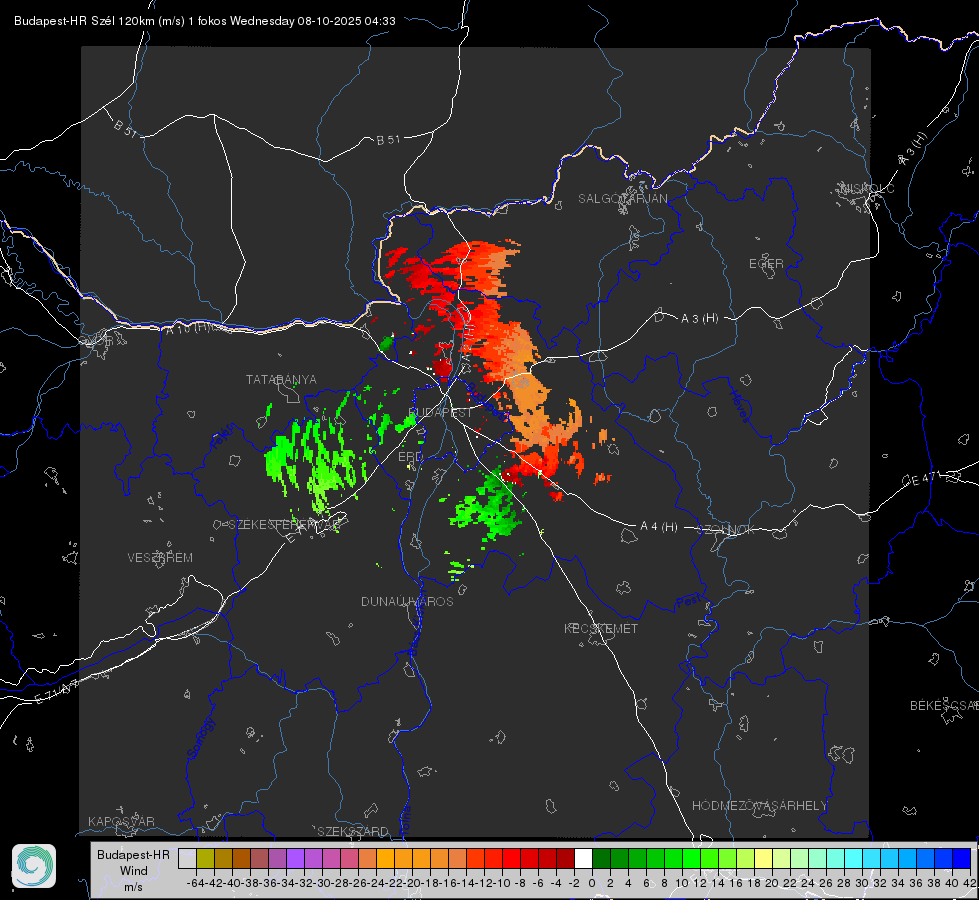The width and height of the screenshot is (979, 900).
Task: Select the white zero-velocity legend swatch
Action: [583, 858]
